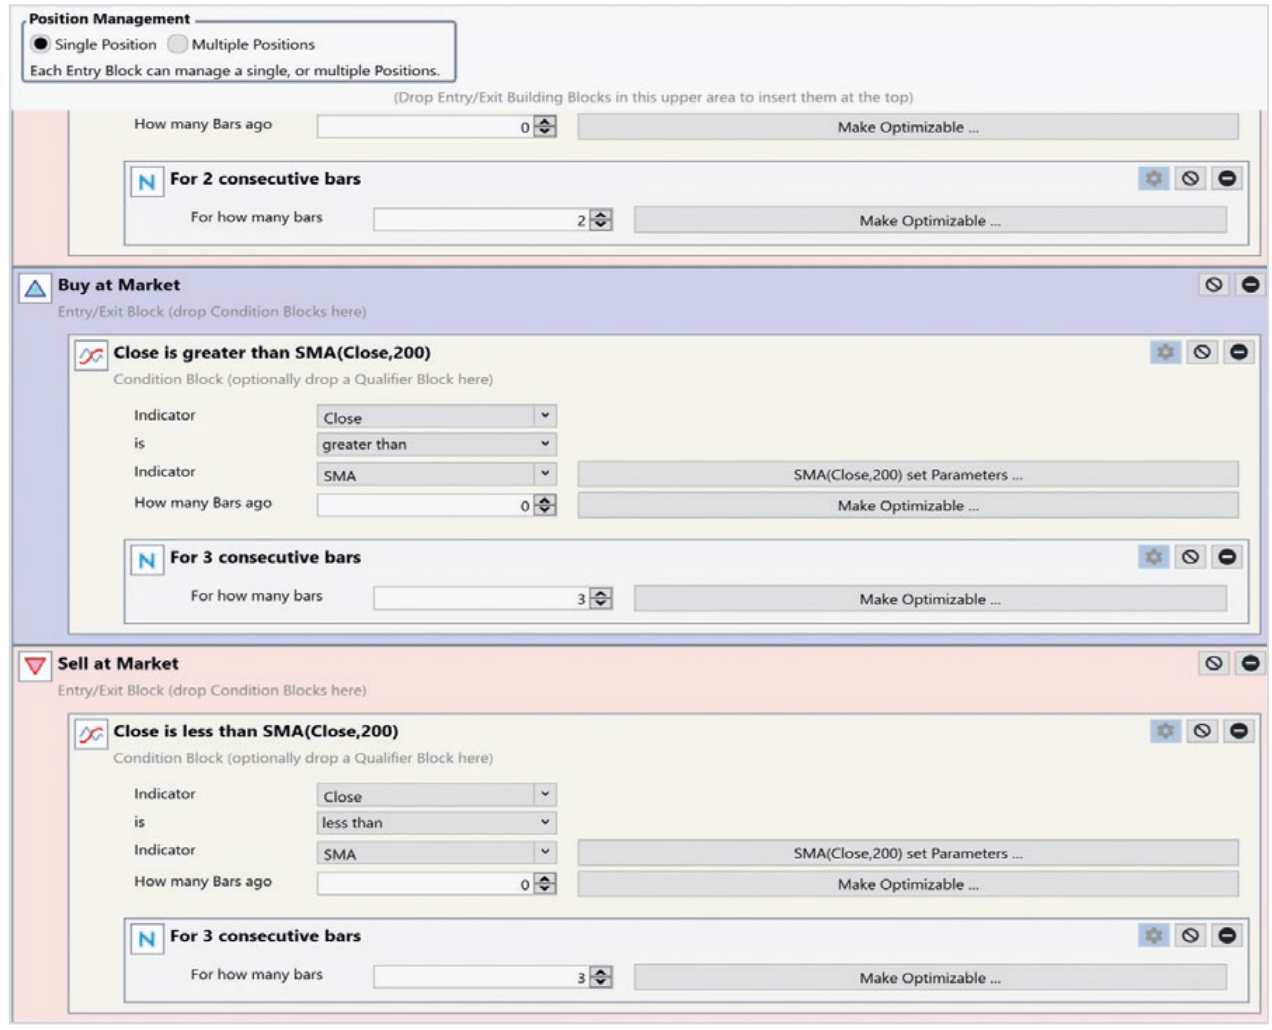Open SMA indicator dropdown in Sell block

(x=436, y=854)
